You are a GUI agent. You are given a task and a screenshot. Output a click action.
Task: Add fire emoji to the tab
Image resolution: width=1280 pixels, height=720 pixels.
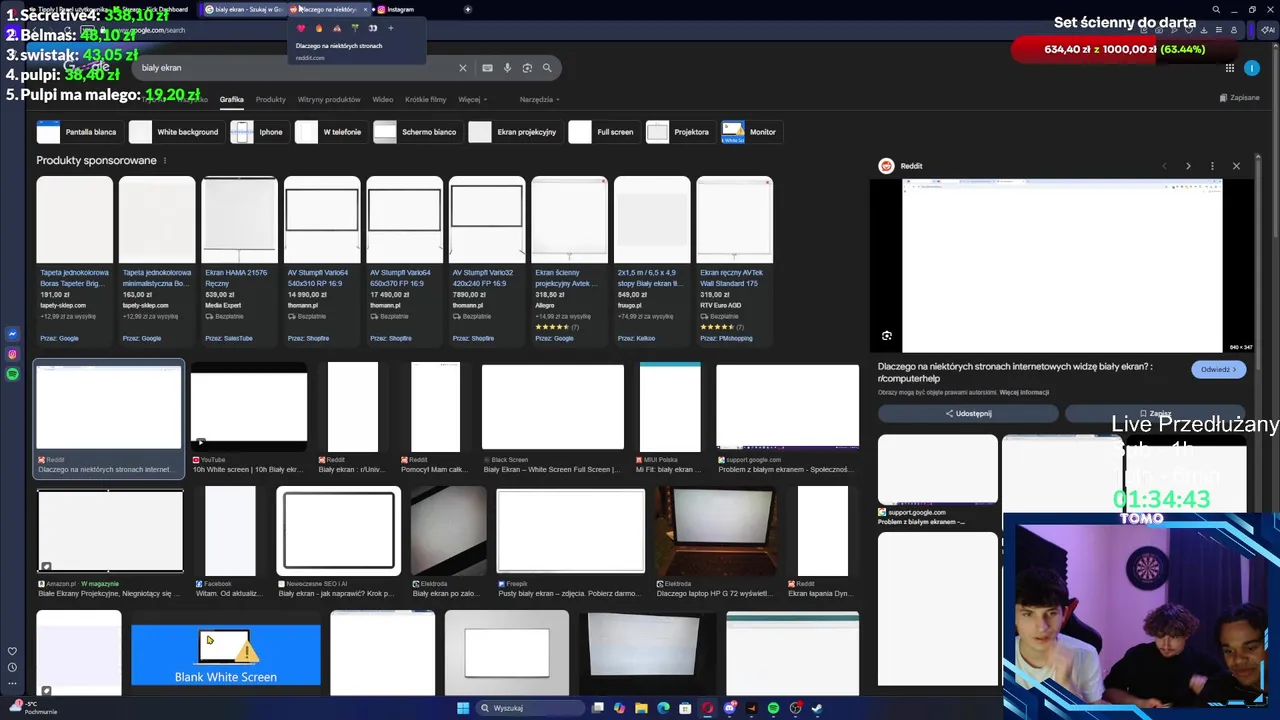[319, 28]
